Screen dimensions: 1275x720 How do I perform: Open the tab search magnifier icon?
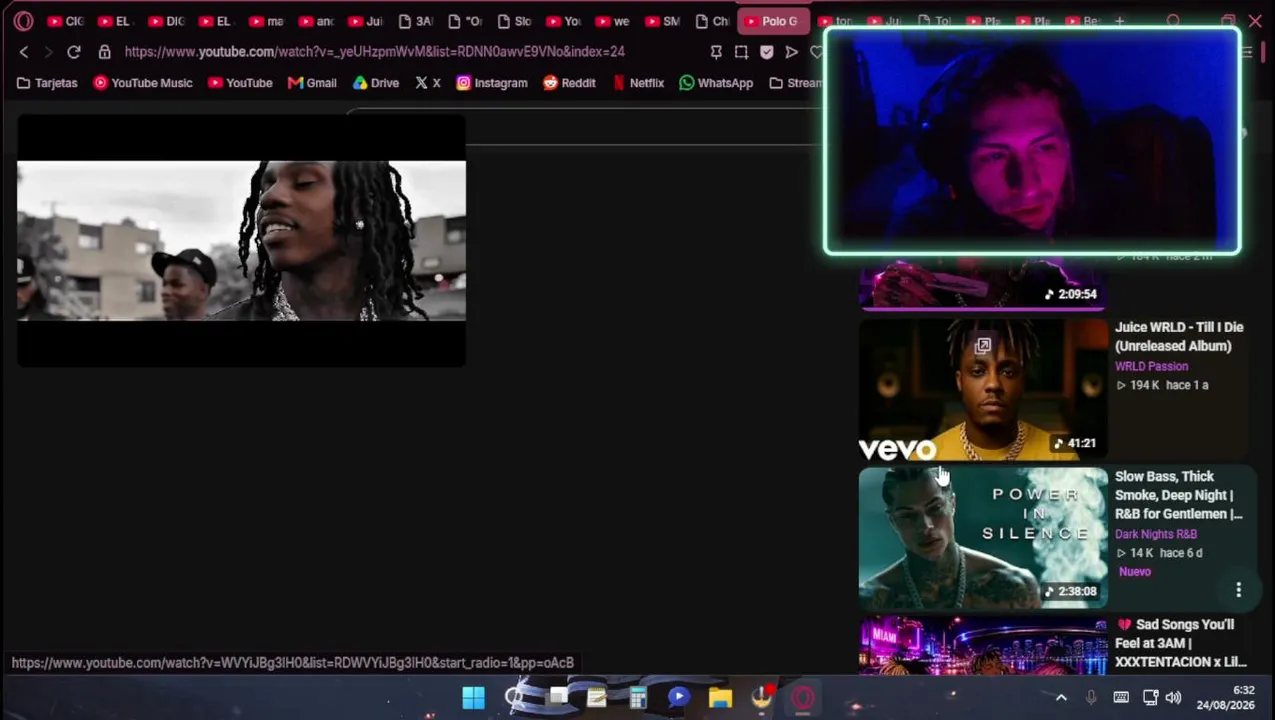coord(1173,21)
